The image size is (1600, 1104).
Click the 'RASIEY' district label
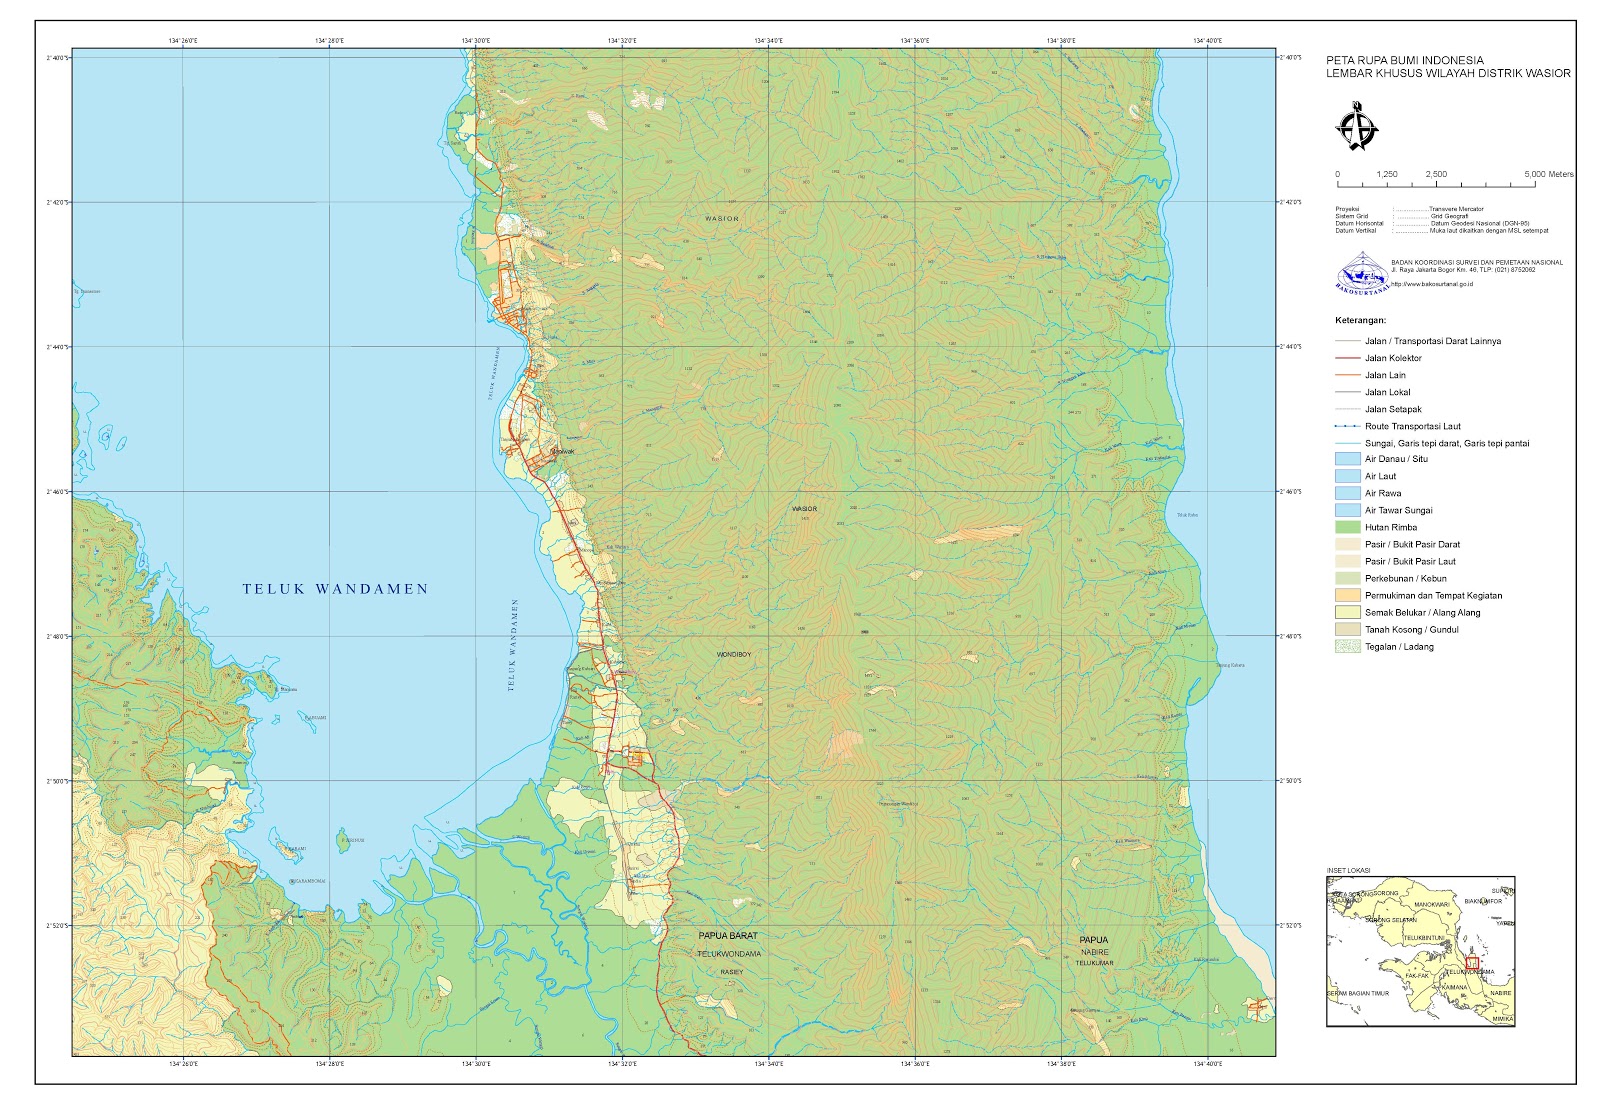tap(733, 971)
